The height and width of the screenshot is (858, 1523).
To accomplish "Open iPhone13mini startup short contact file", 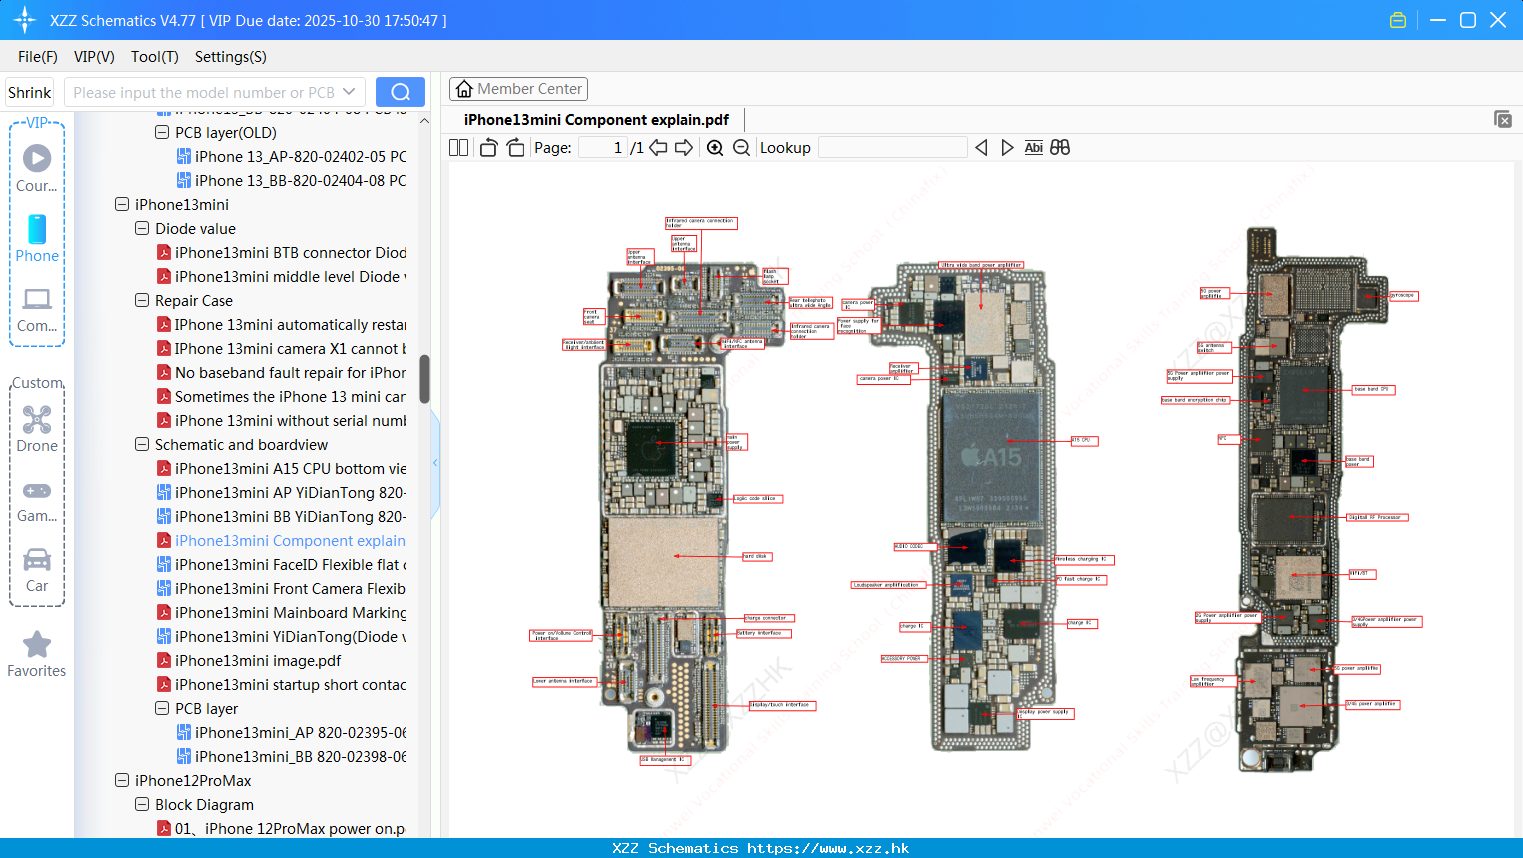I will click(281, 684).
